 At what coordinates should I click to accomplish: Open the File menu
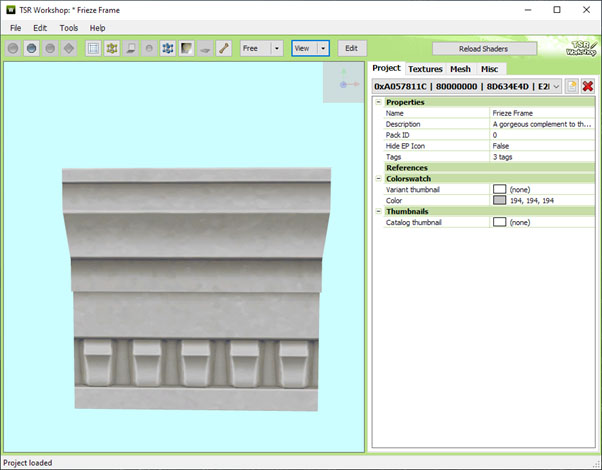pos(15,28)
